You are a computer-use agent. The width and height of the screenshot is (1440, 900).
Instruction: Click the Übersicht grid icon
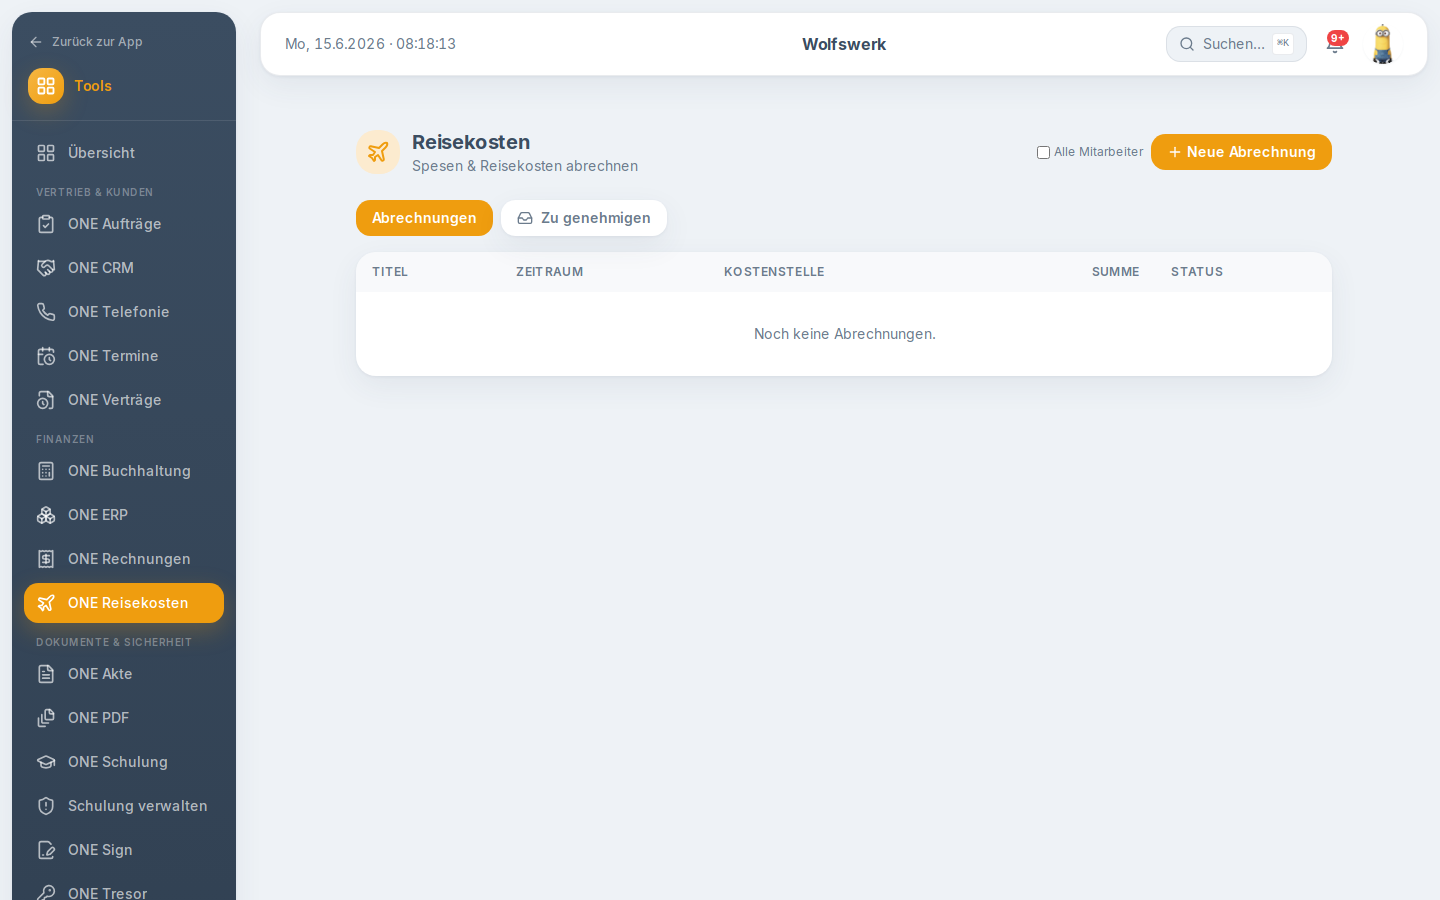(46, 153)
